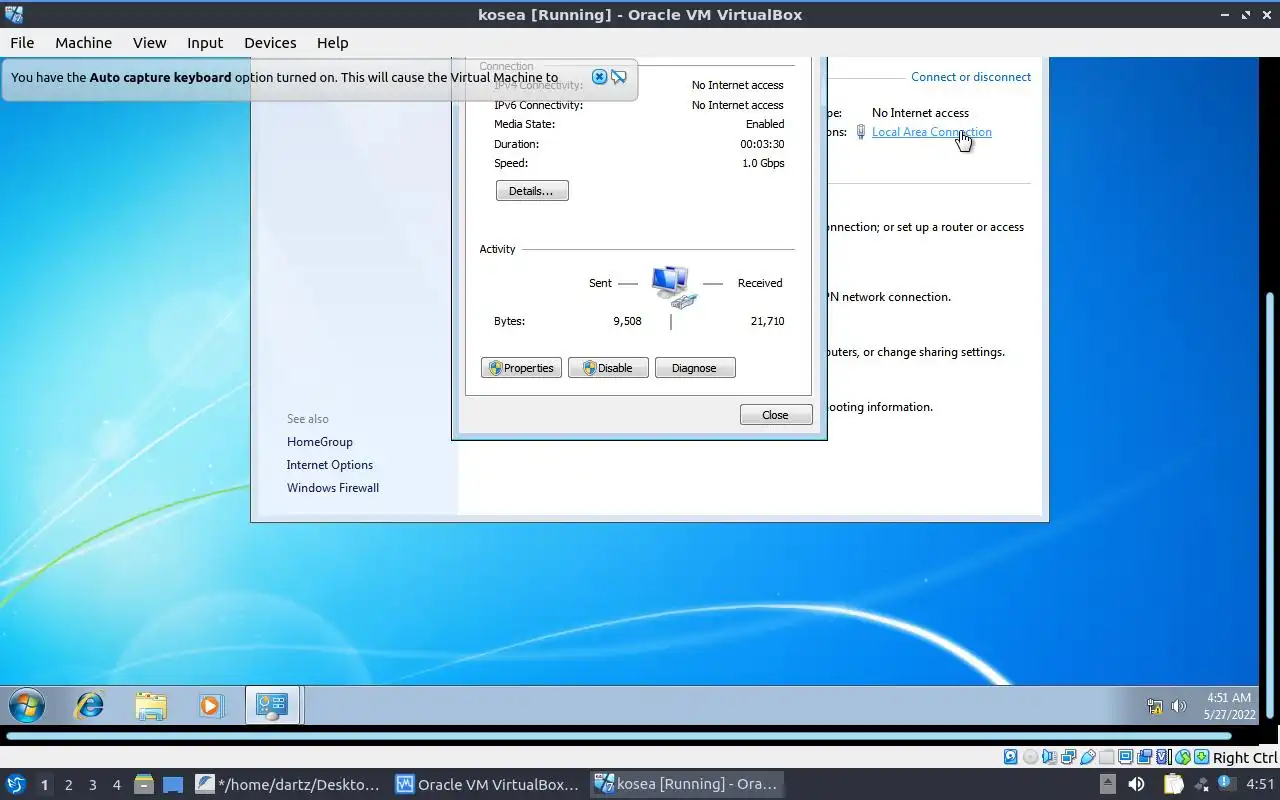Click host show desktop blue icon
The image size is (1280, 800).
pos(173,784)
